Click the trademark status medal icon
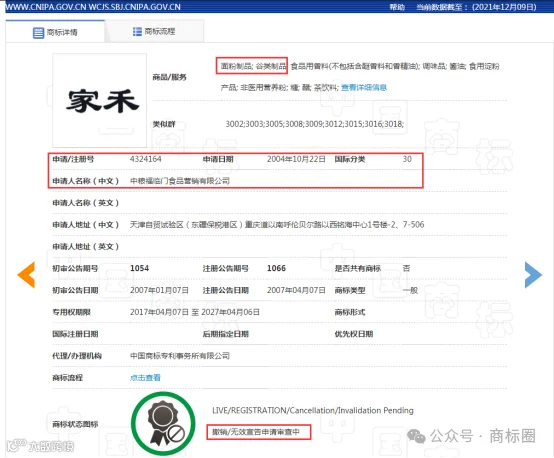The height and width of the screenshot is (458, 554). 163,423
